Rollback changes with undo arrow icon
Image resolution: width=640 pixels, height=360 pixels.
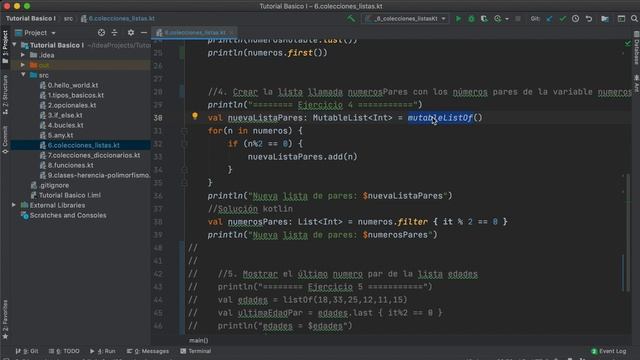point(589,19)
